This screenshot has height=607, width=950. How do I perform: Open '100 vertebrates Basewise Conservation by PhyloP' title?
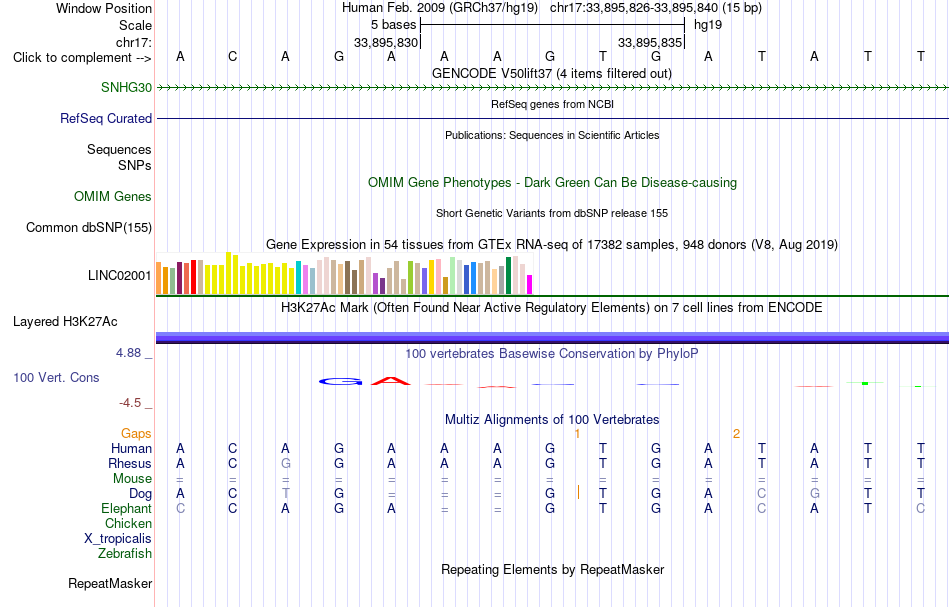click(x=552, y=353)
